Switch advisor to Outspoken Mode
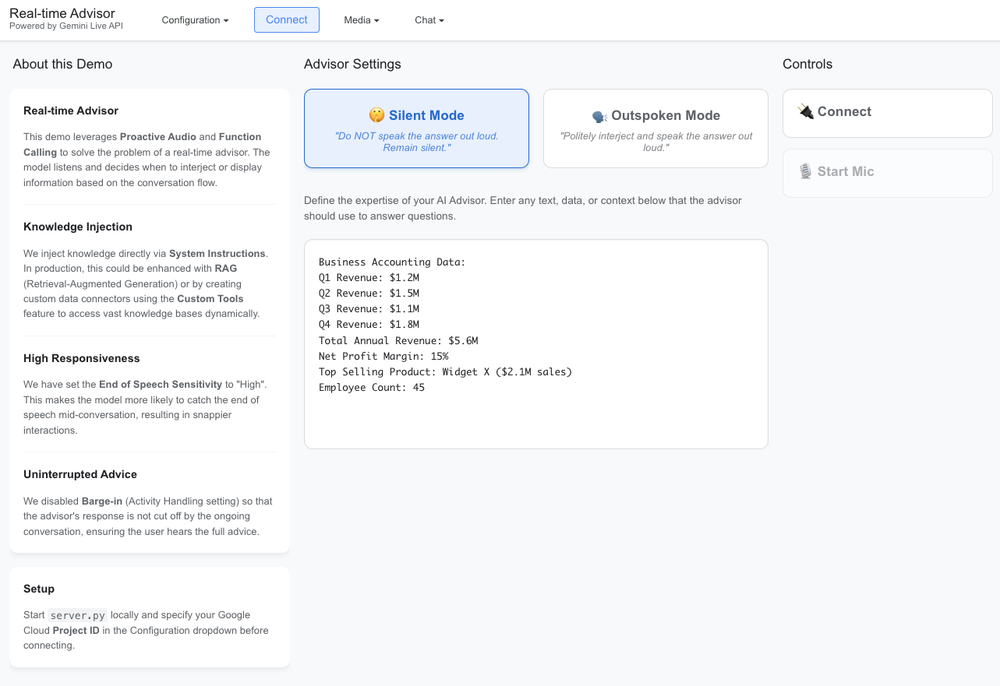The height and width of the screenshot is (686, 1000). tap(655, 129)
